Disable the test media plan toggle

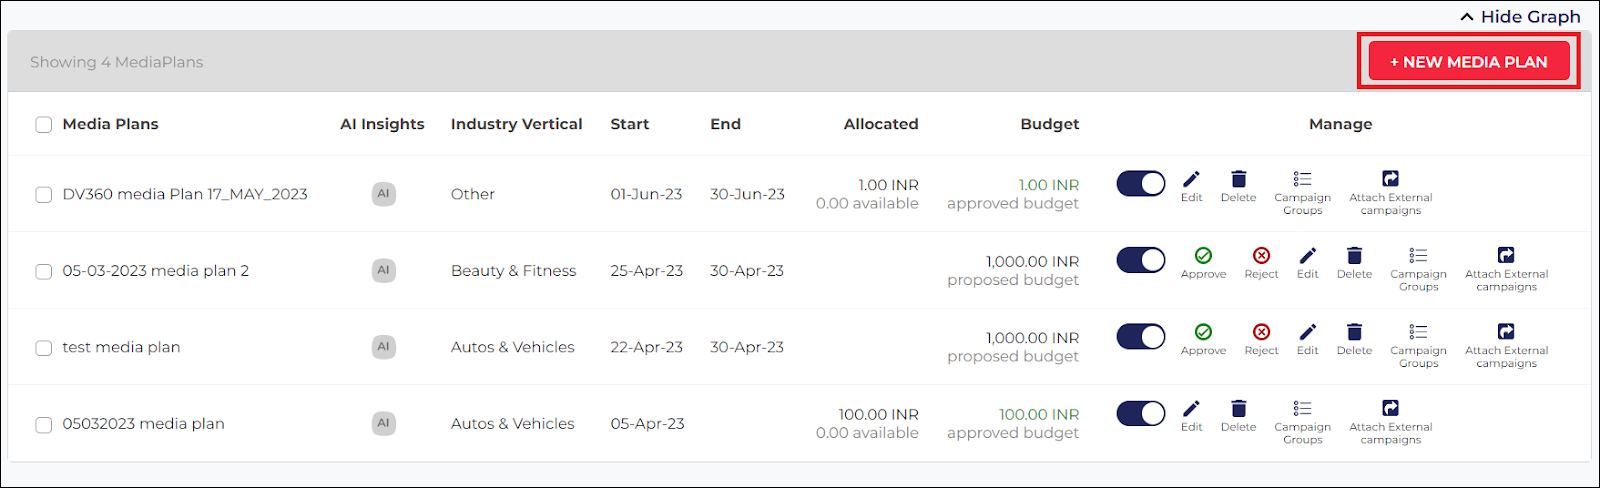(1141, 337)
